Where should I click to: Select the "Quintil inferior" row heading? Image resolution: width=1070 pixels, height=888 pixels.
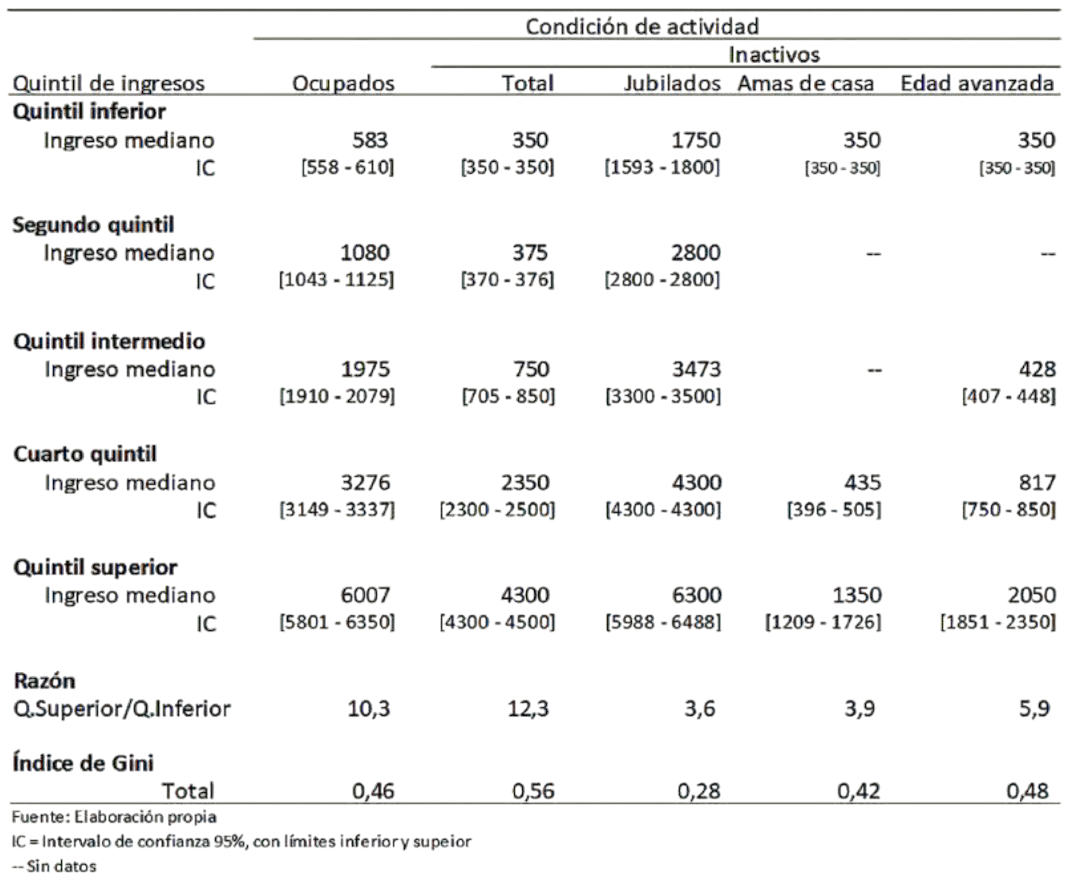pos(88,111)
